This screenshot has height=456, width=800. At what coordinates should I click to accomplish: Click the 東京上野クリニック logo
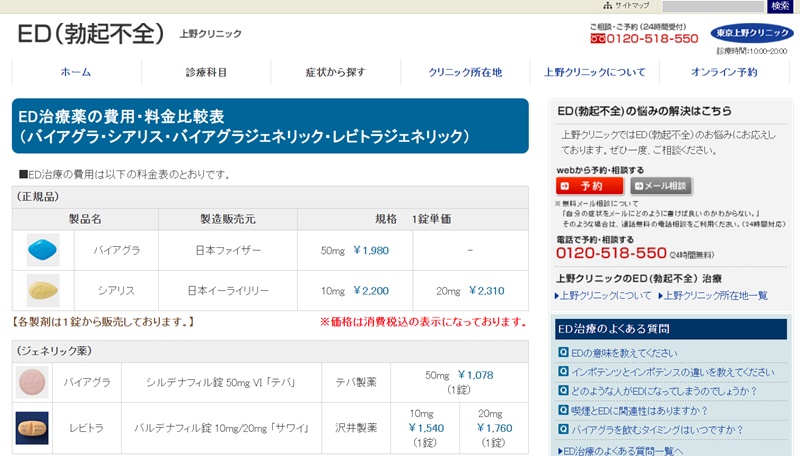(x=751, y=33)
